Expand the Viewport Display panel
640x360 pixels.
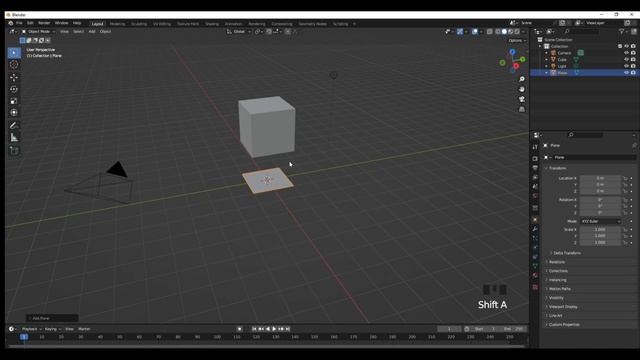562,307
